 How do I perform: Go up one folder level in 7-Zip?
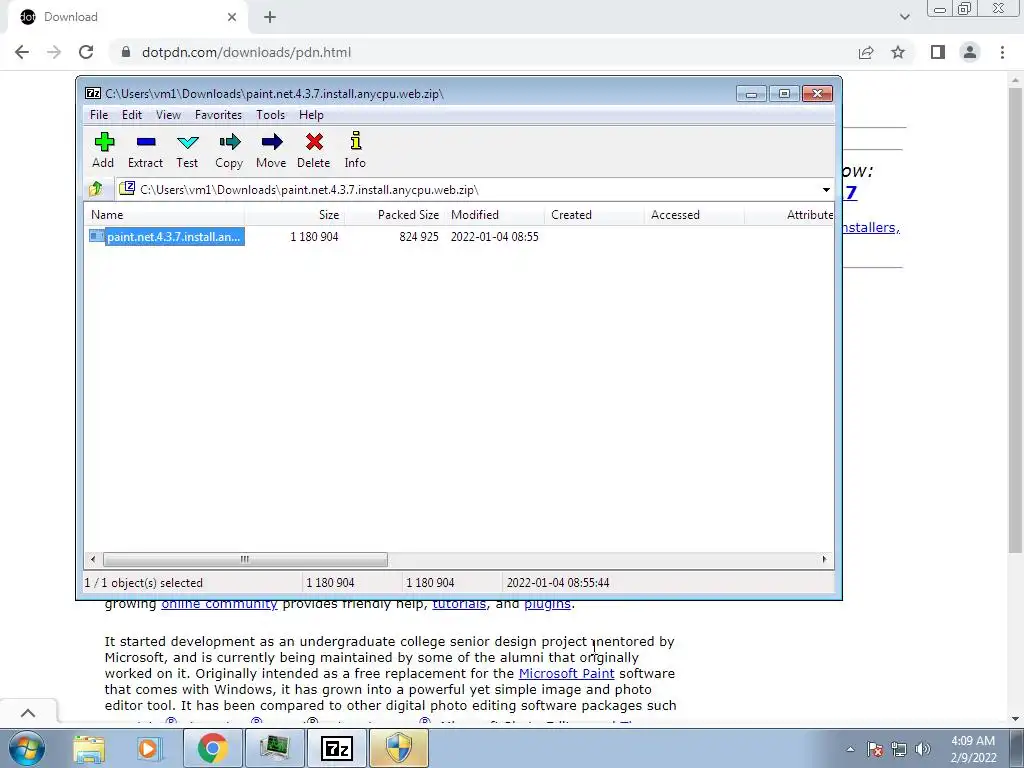96,189
